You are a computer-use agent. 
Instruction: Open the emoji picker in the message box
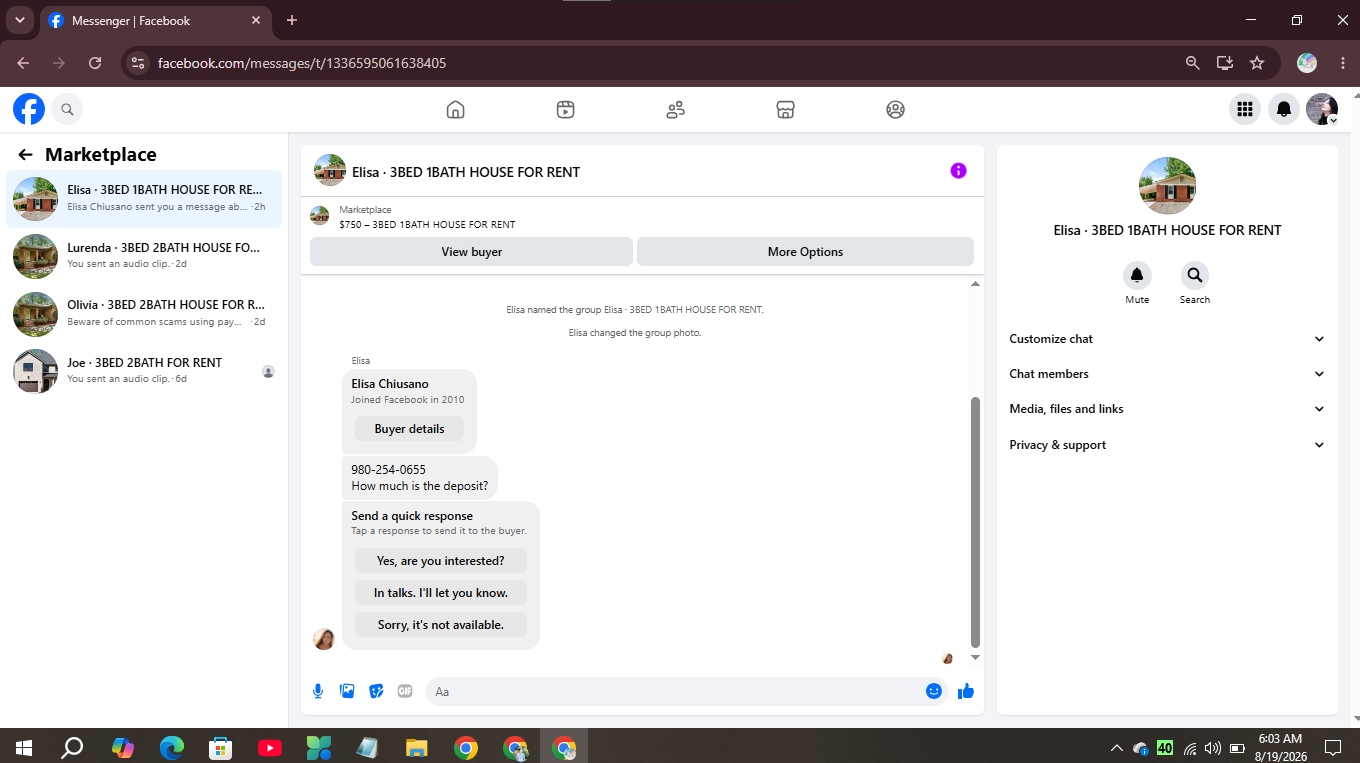click(934, 691)
